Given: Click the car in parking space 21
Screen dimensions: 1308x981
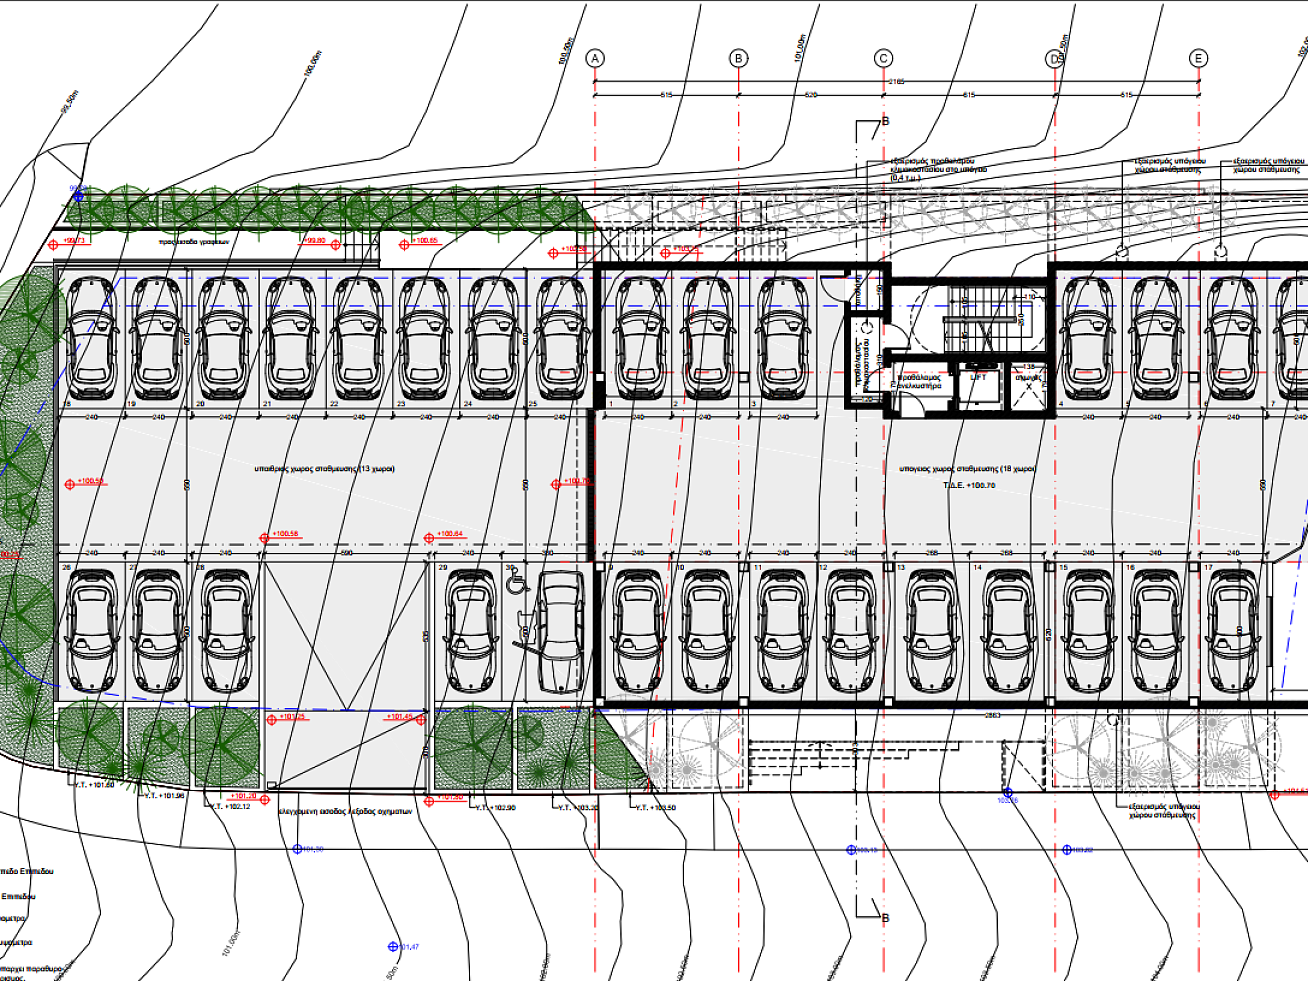Looking at the screenshot, I should pos(291,338).
